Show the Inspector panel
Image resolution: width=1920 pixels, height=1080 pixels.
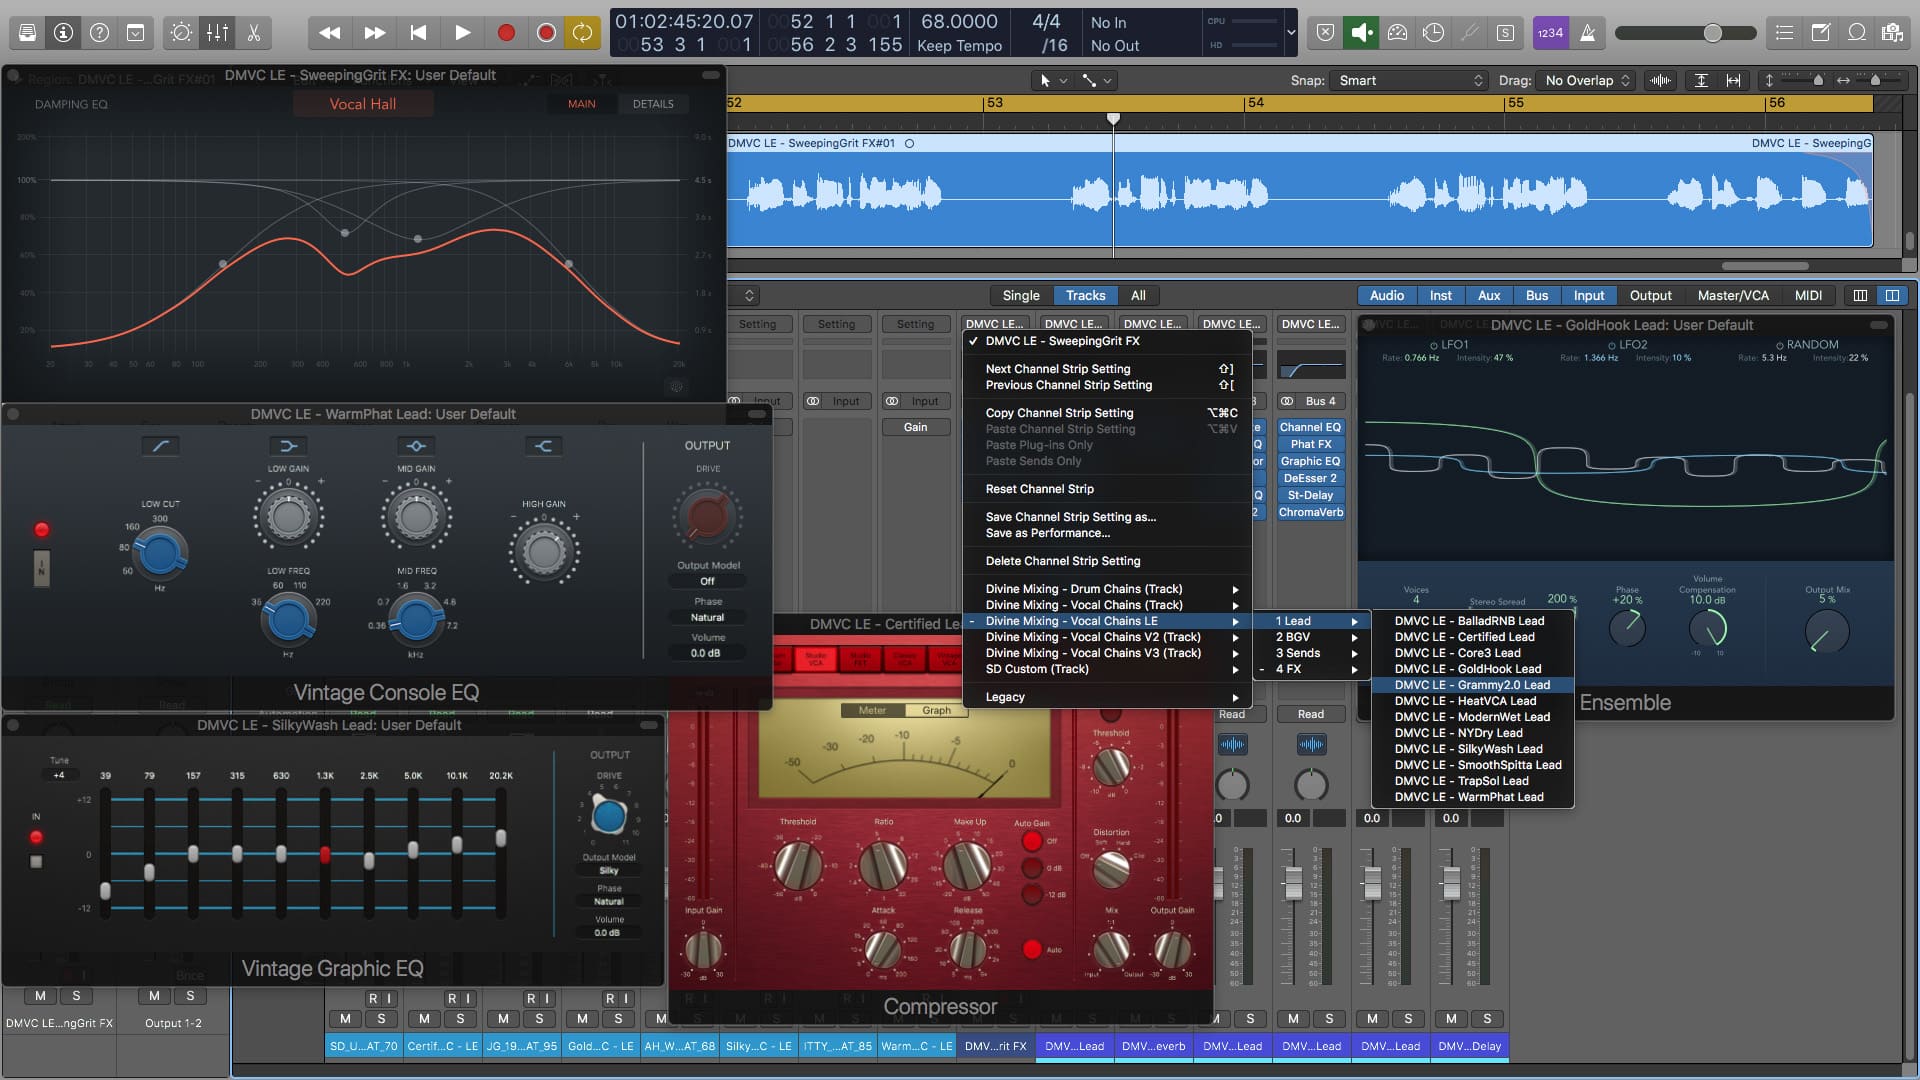tap(63, 33)
